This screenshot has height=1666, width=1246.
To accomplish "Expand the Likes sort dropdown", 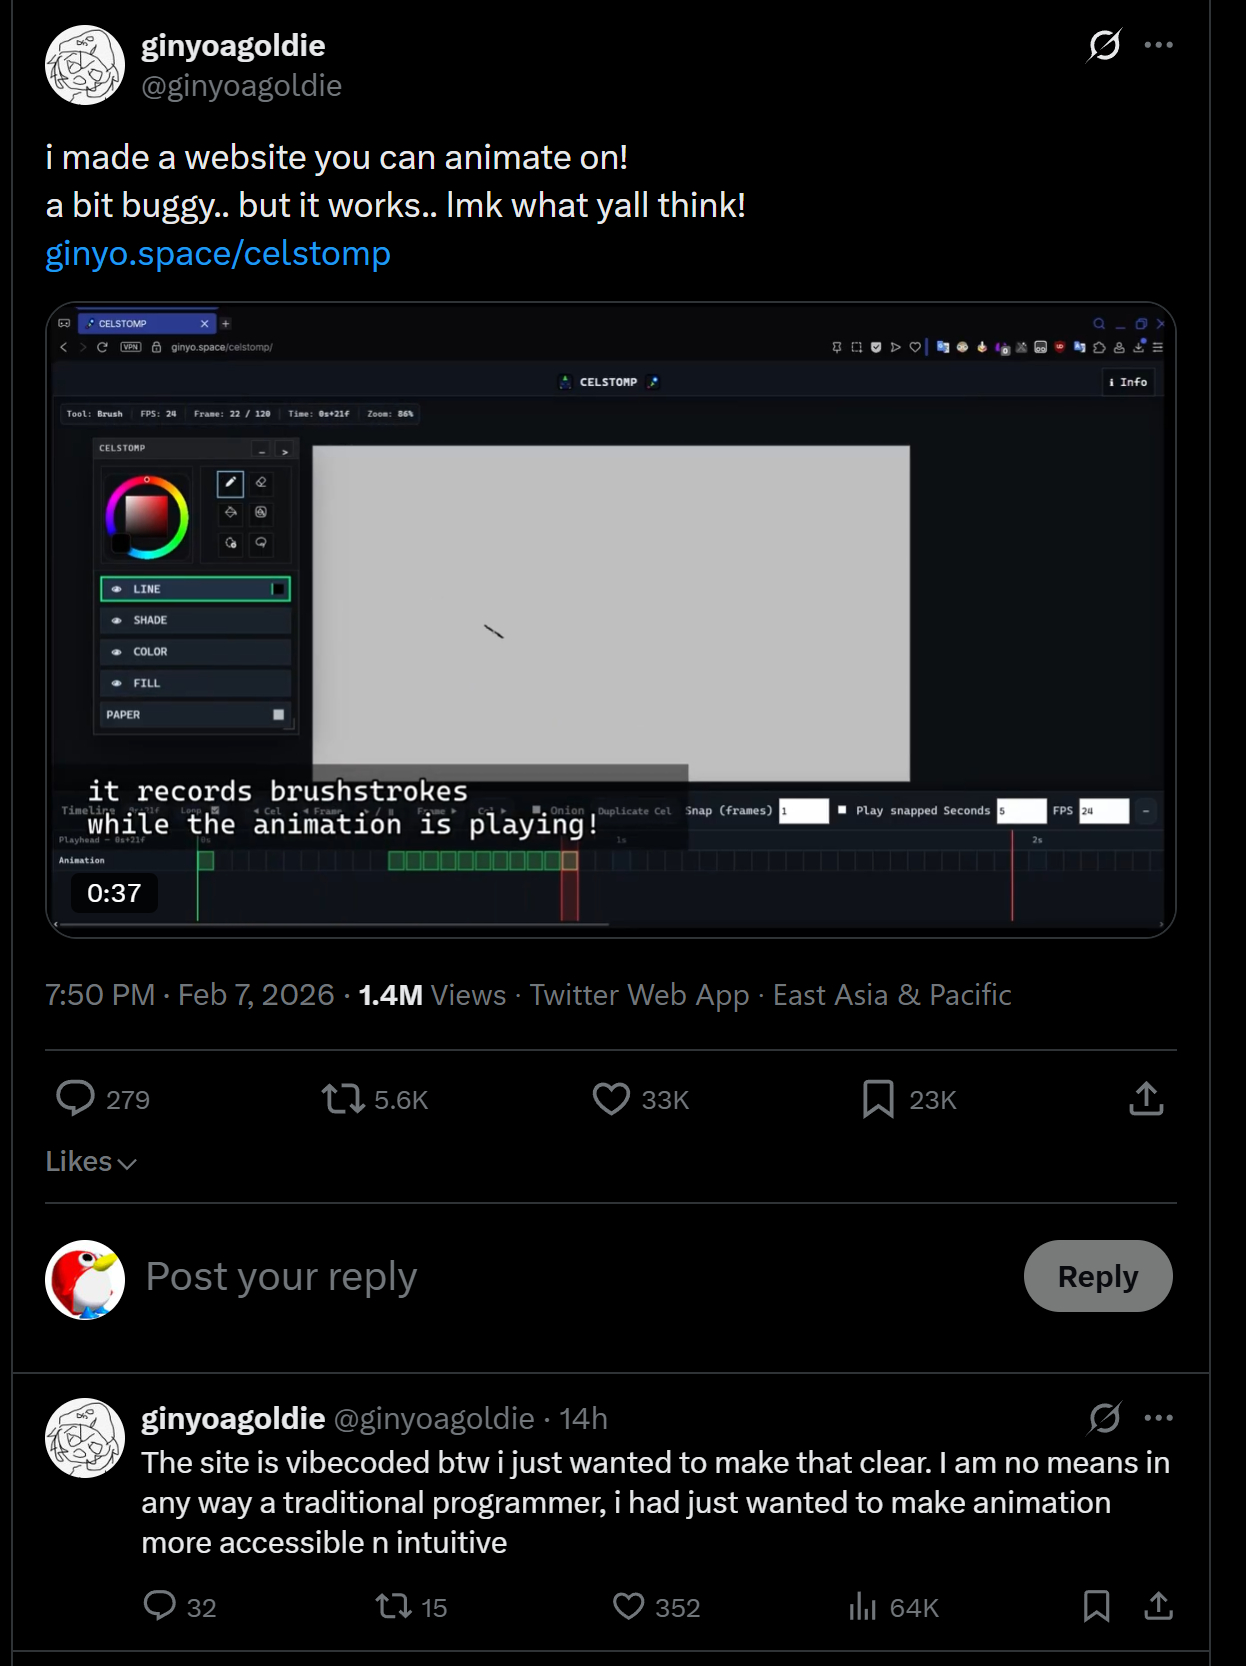I will click(x=91, y=1162).
